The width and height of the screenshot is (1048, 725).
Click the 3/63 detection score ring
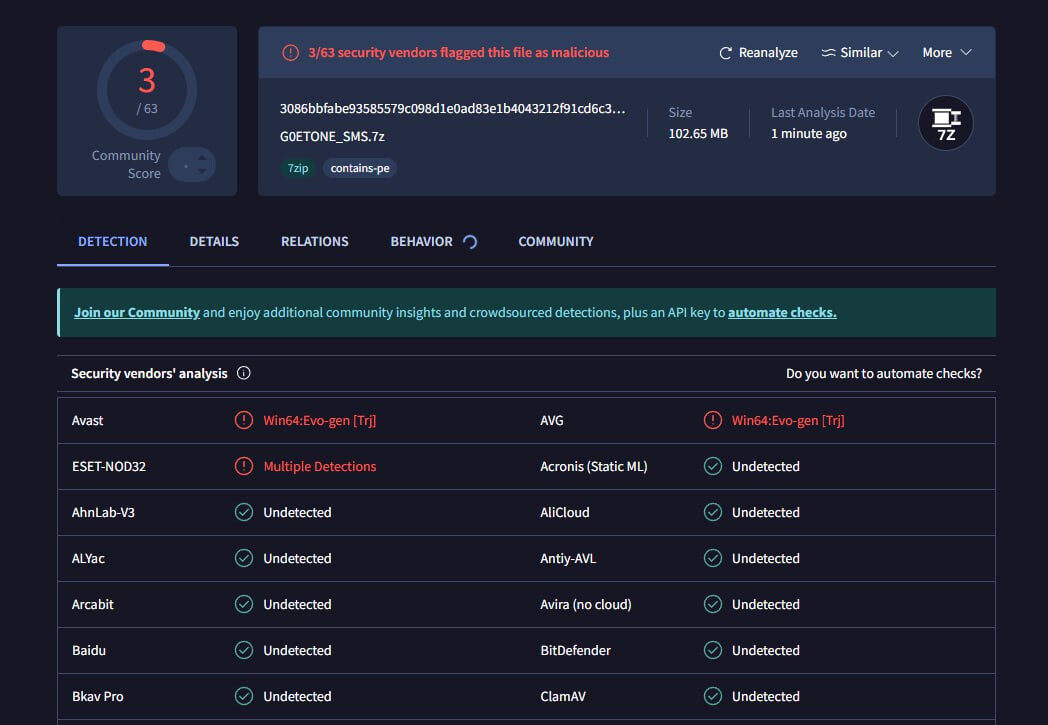coord(147,90)
